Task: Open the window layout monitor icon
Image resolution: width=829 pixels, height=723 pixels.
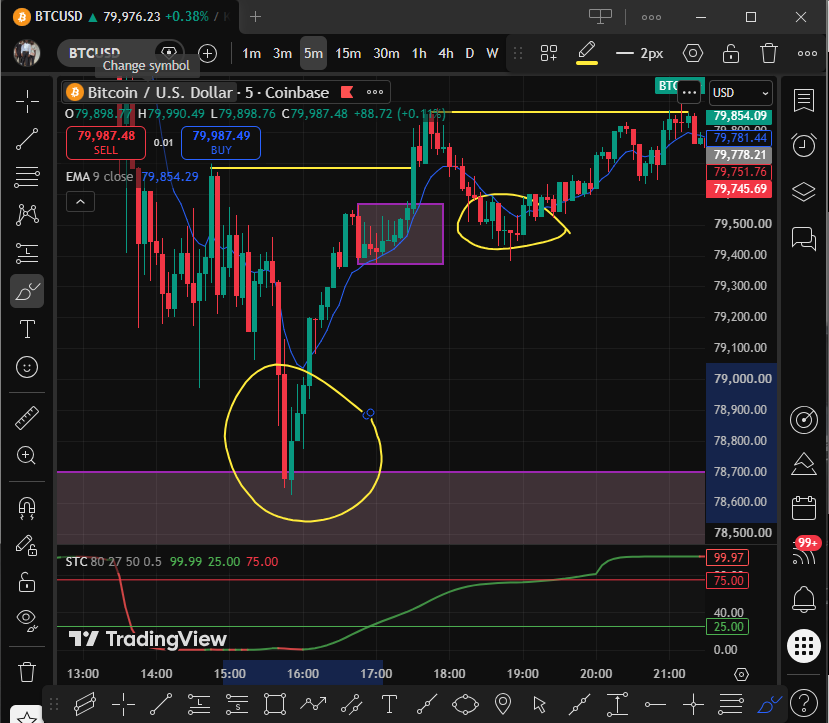Action: pos(600,16)
